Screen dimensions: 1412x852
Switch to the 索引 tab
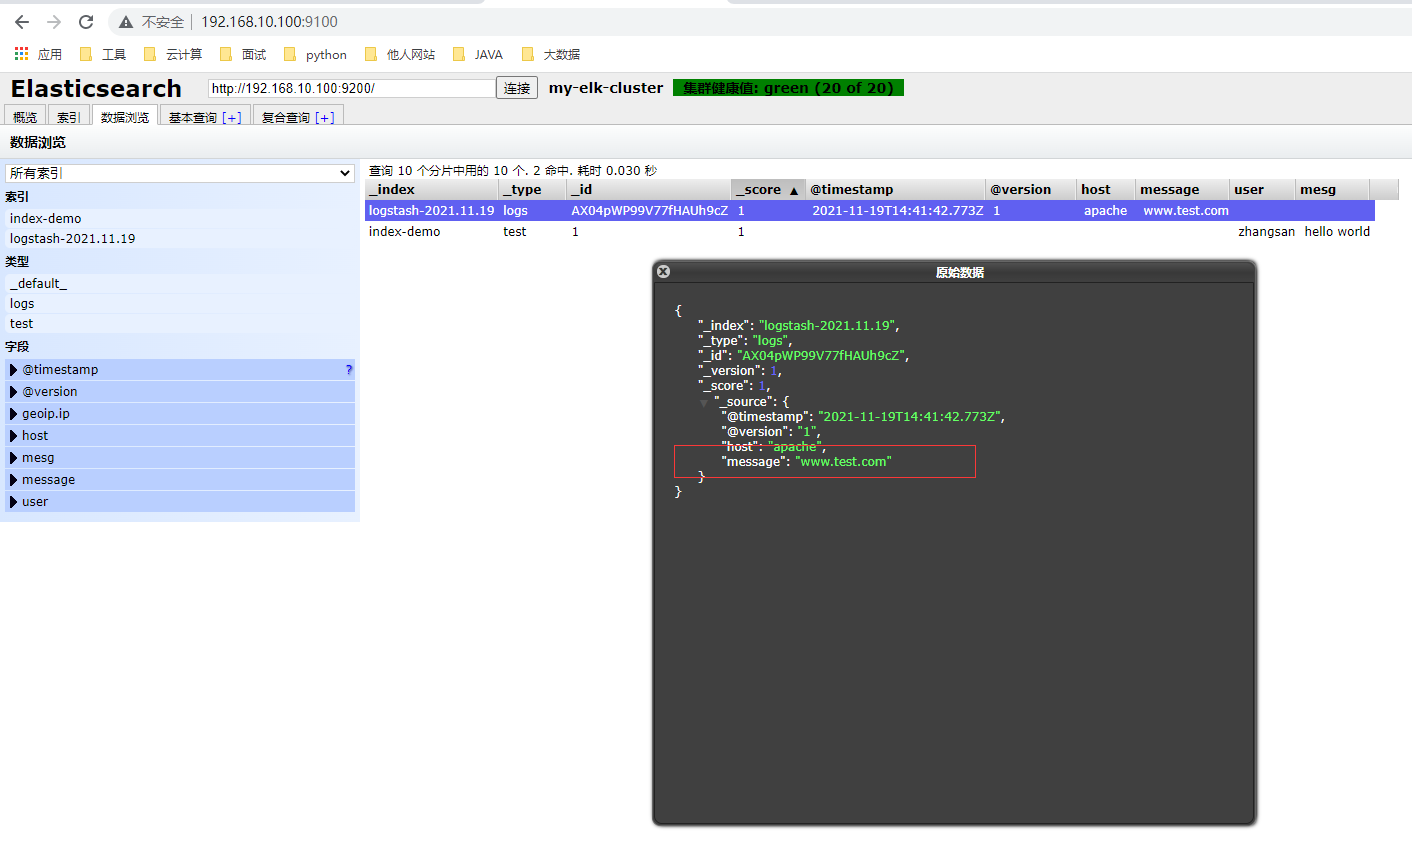coord(69,116)
